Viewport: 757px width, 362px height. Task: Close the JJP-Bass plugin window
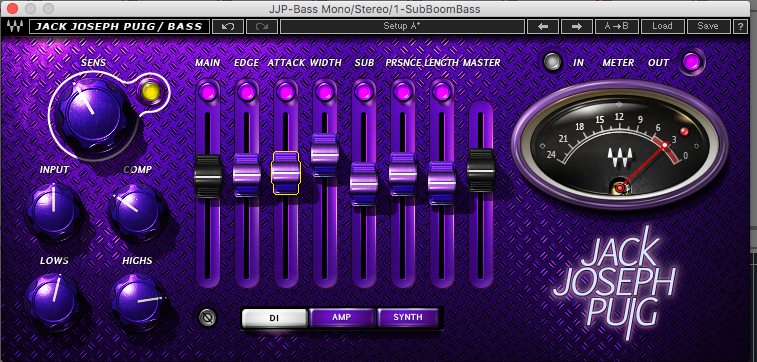point(13,8)
